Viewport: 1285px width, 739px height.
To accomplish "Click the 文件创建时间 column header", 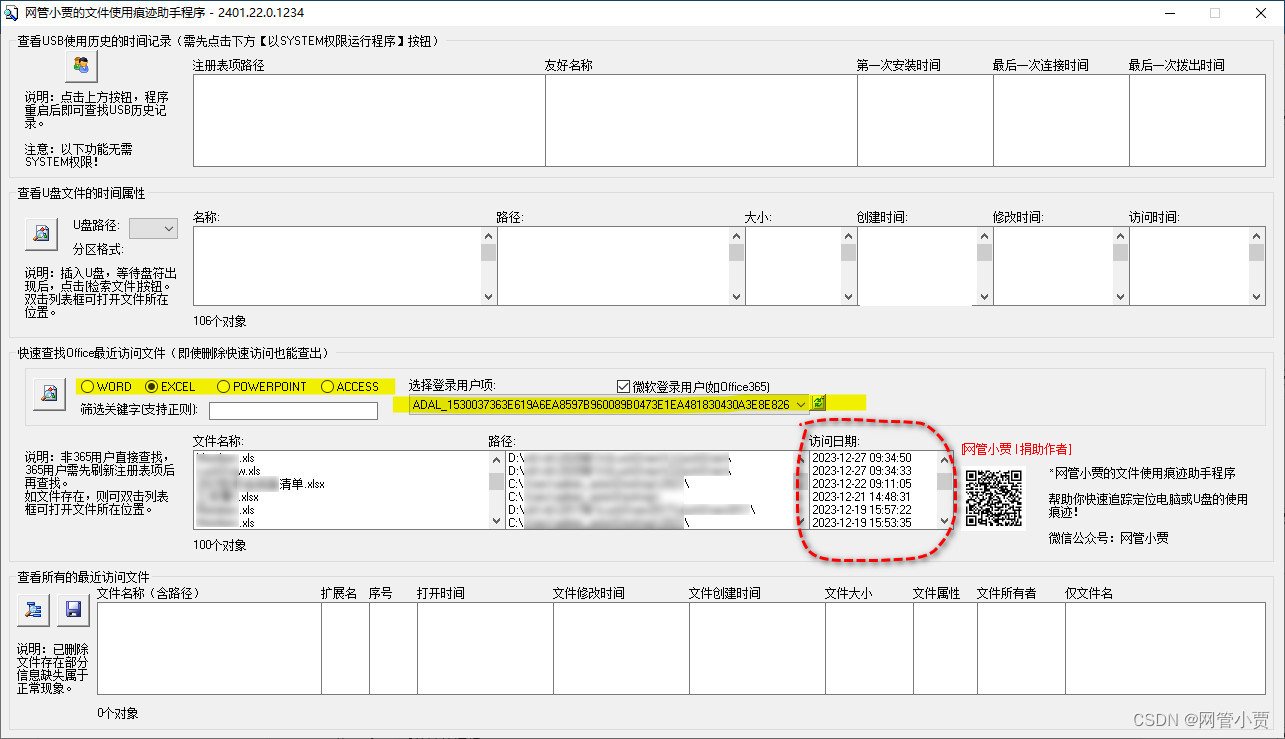I will (x=725, y=594).
